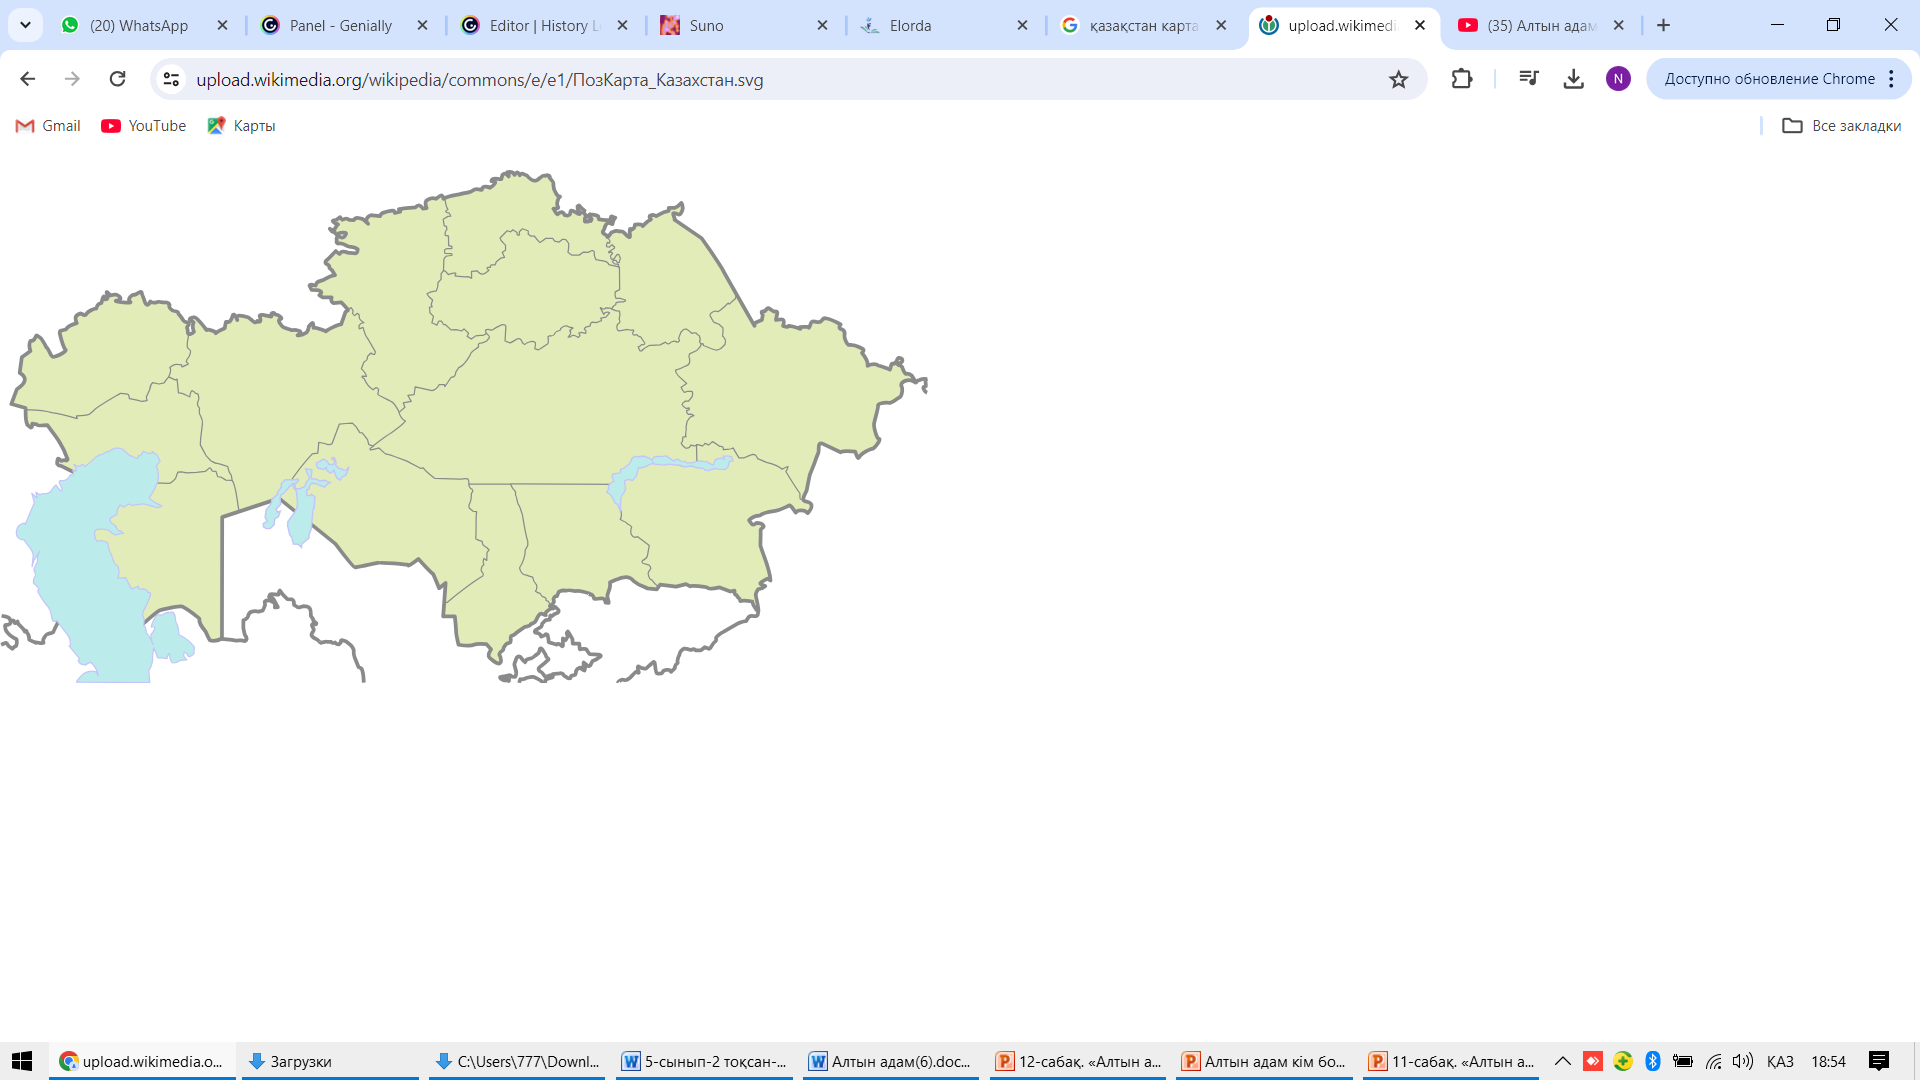Open the media controls icon
Screen dimensions: 1920x1080
pyautogui.click(x=1528, y=79)
